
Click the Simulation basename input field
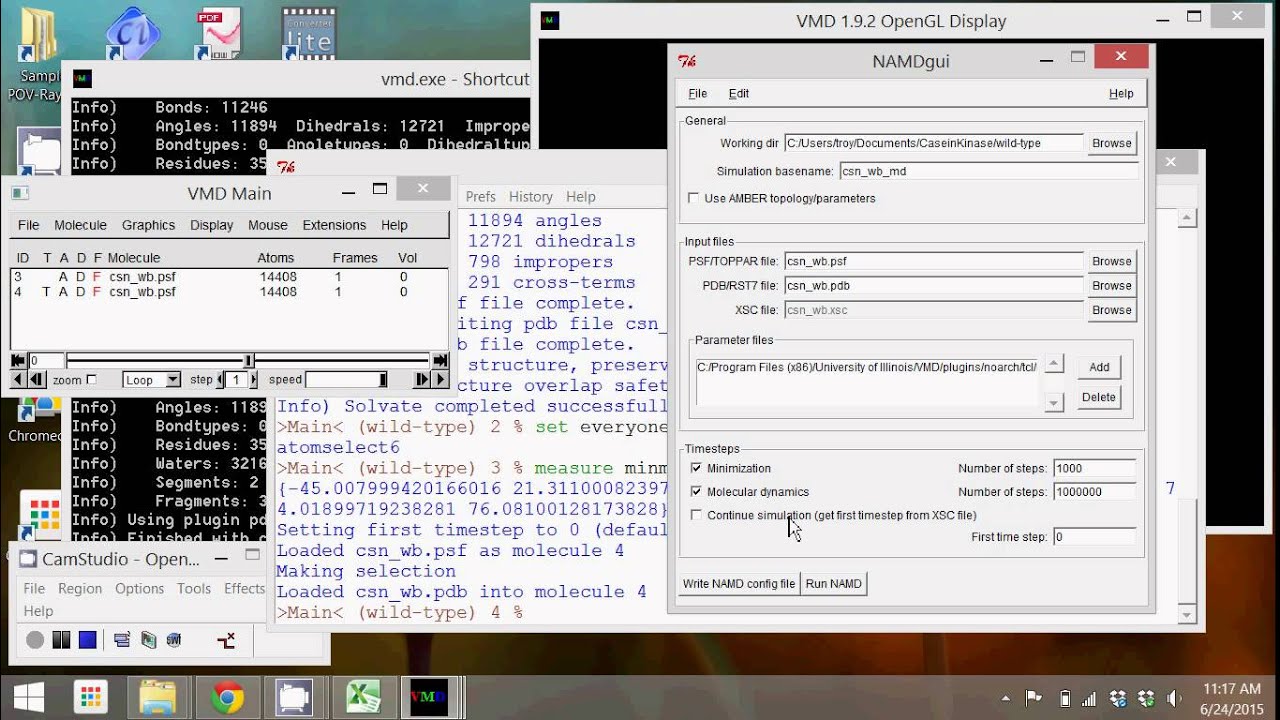point(988,171)
